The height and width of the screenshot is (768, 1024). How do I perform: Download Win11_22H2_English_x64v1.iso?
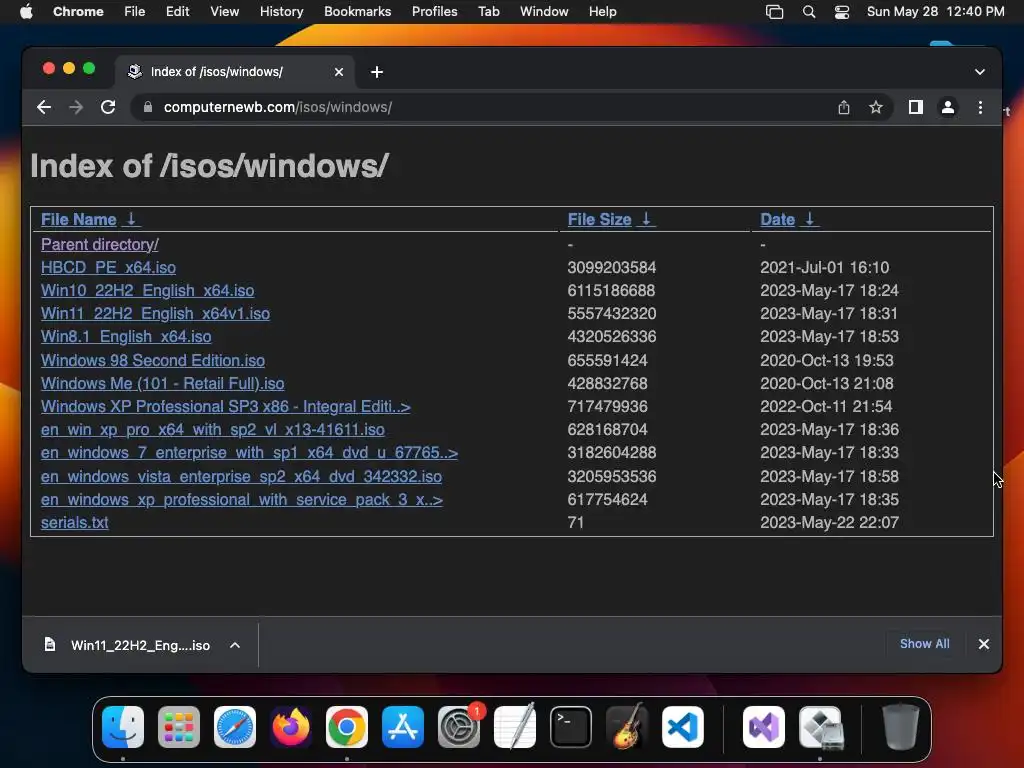click(155, 313)
